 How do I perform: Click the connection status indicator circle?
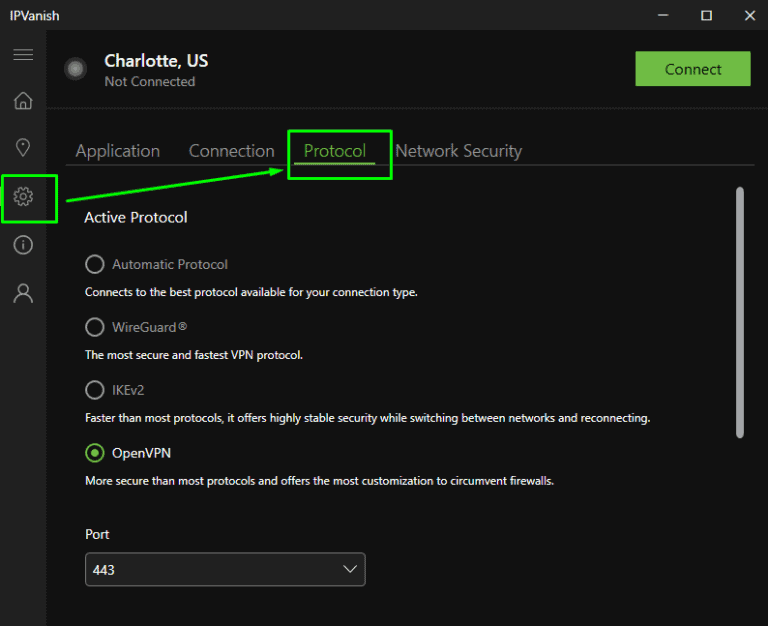pyautogui.click(x=75, y=69)
